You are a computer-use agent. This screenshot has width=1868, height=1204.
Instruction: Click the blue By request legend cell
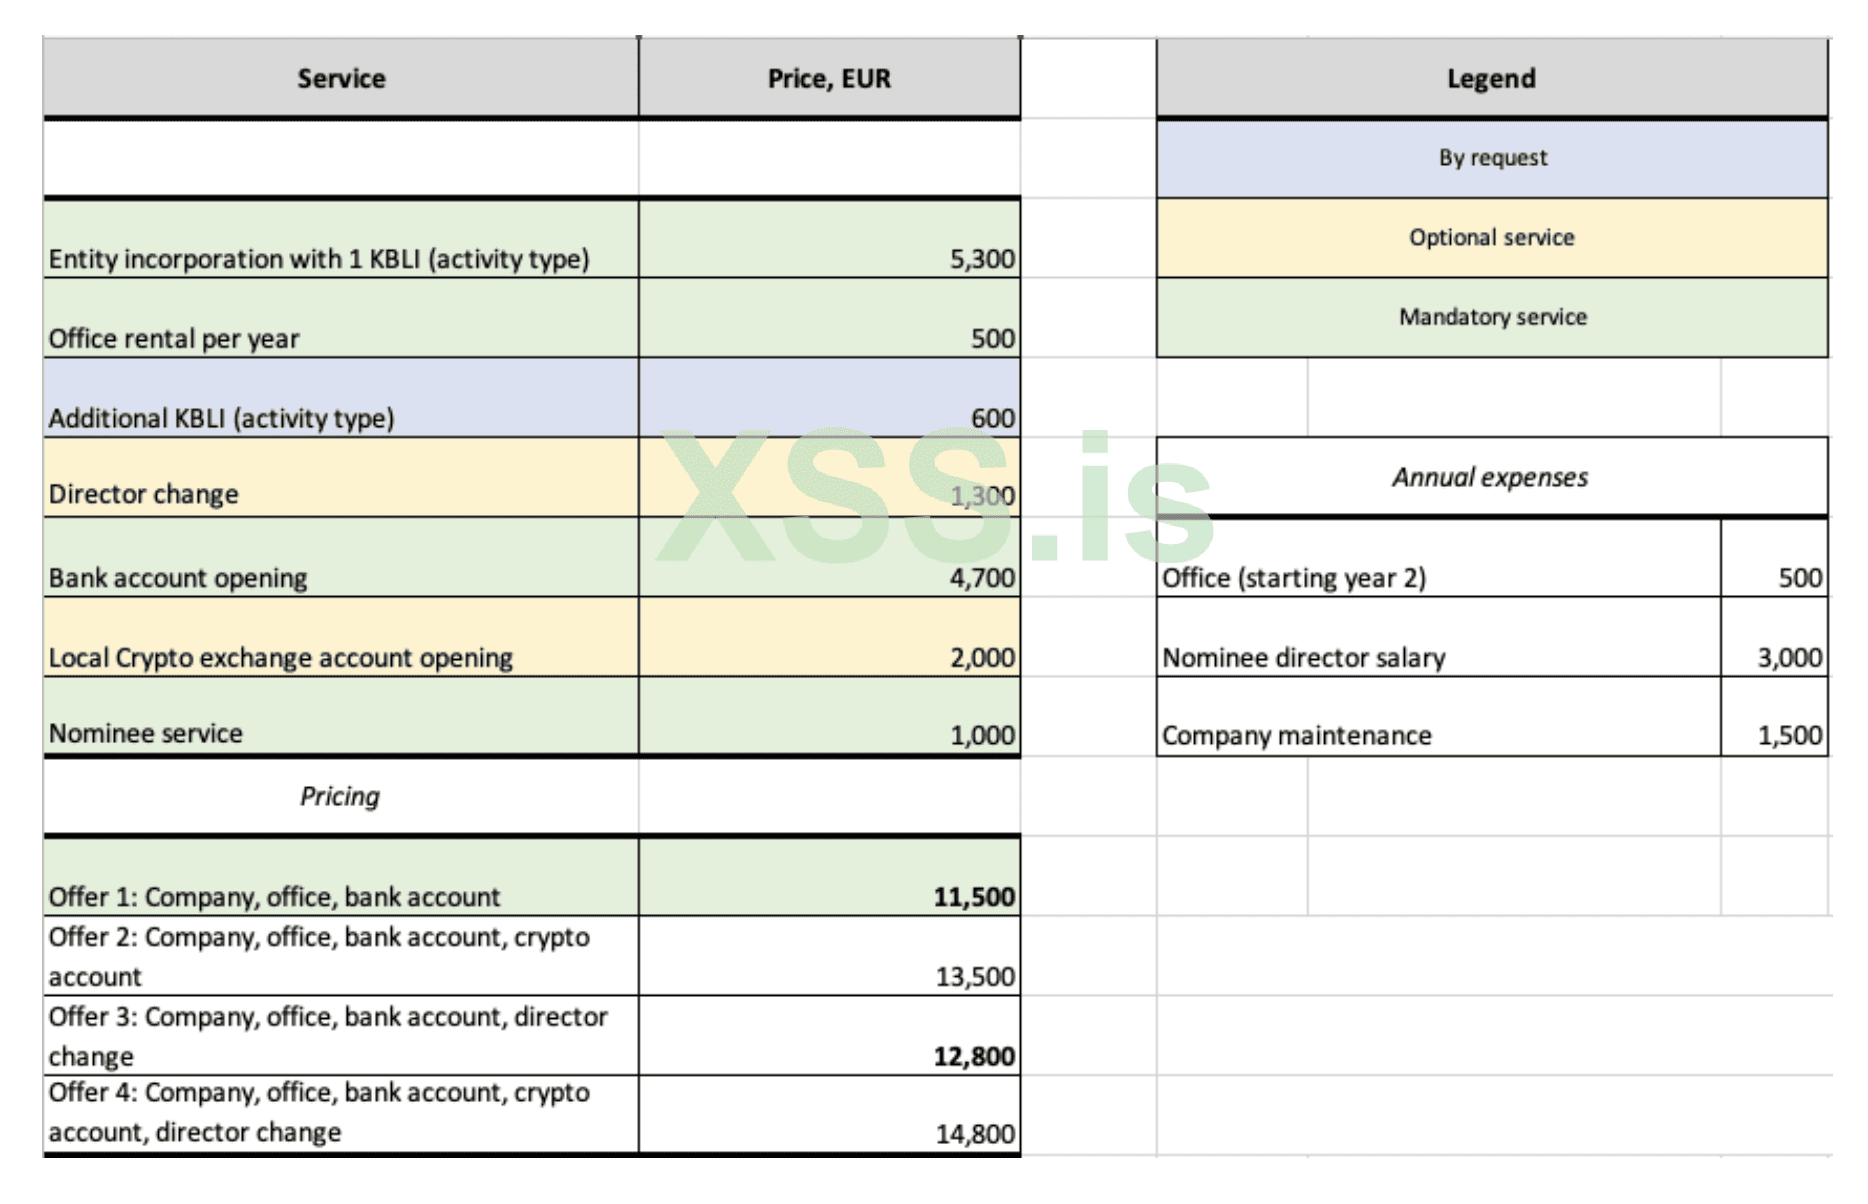[x=1491, y=158]
